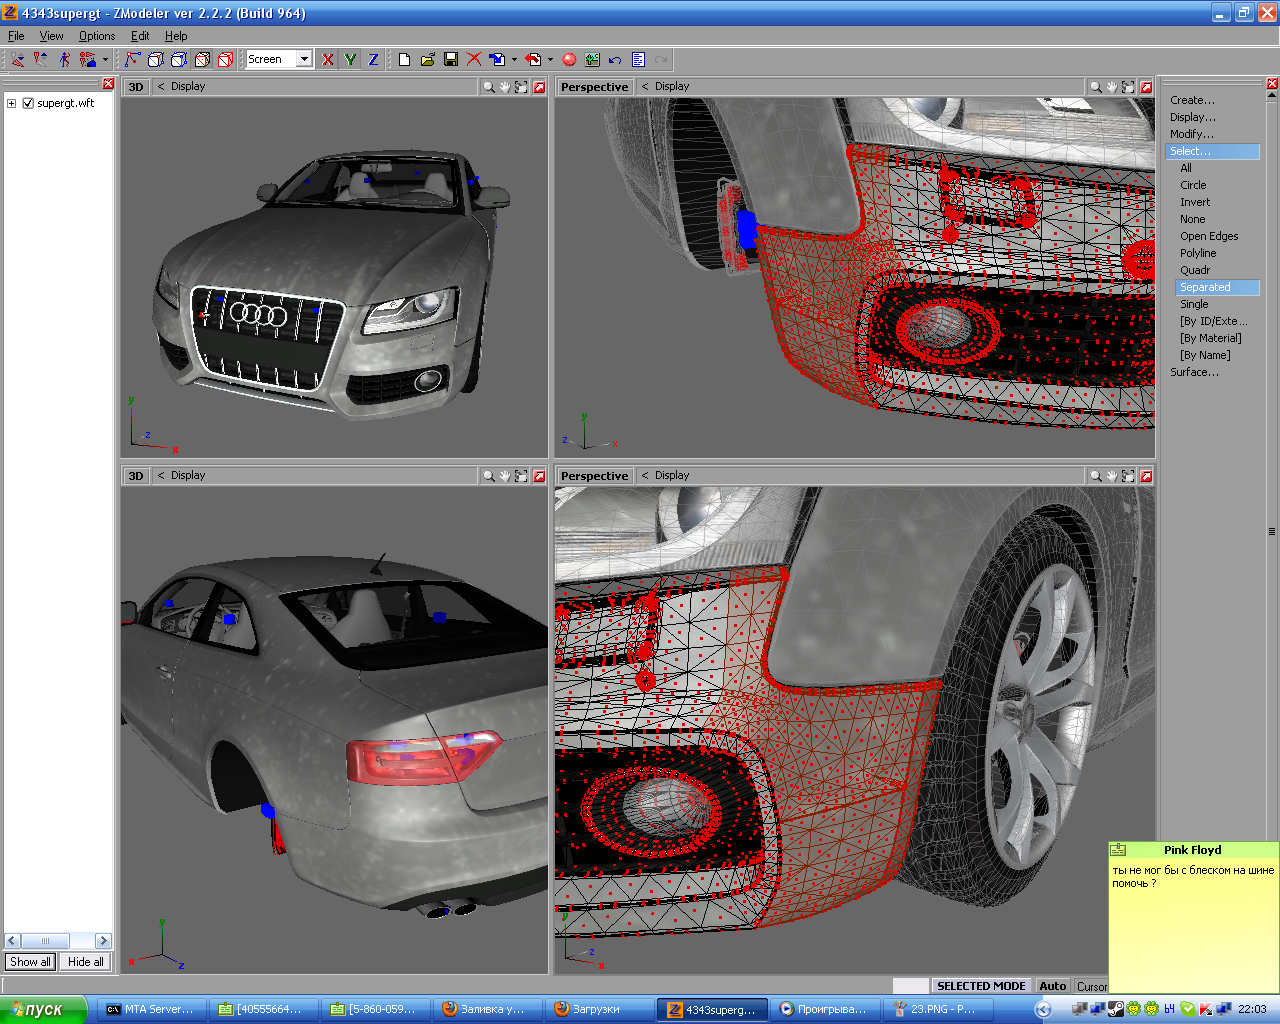Toggle the first cube level icon in the toolbar

click(155, 60)
